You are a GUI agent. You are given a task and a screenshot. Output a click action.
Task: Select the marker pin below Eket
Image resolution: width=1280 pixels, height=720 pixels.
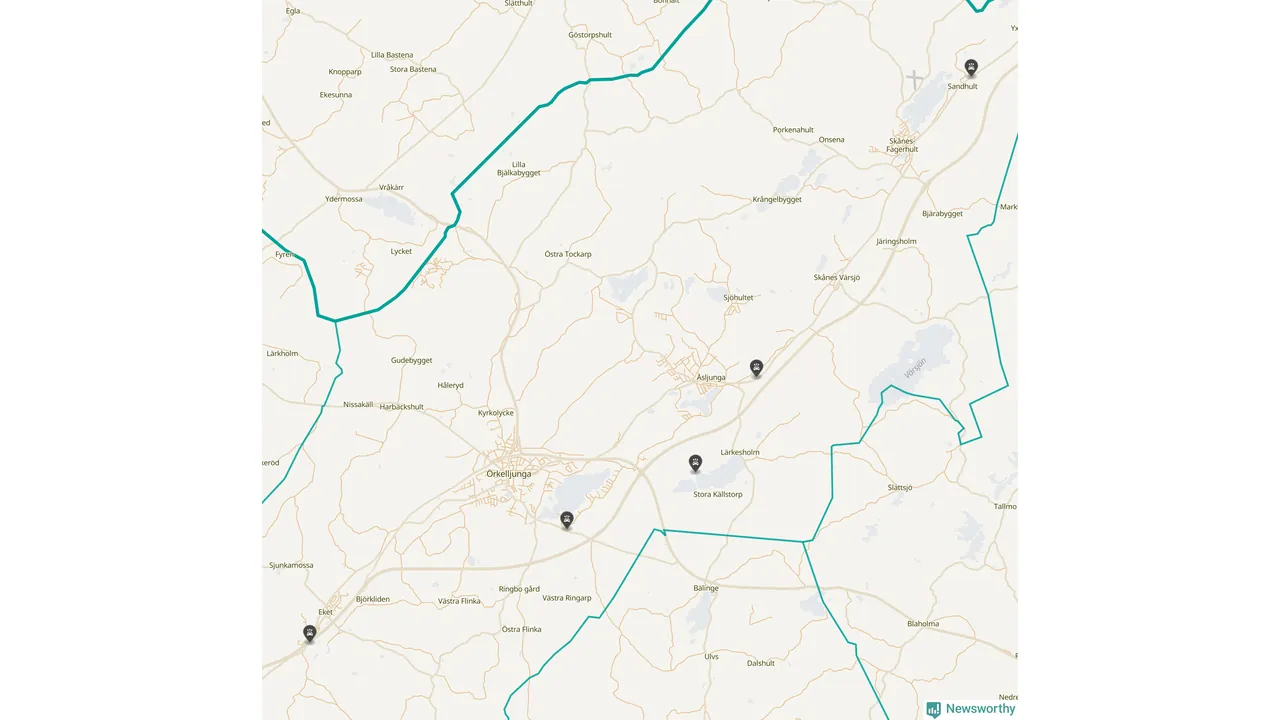click(310, 633)
